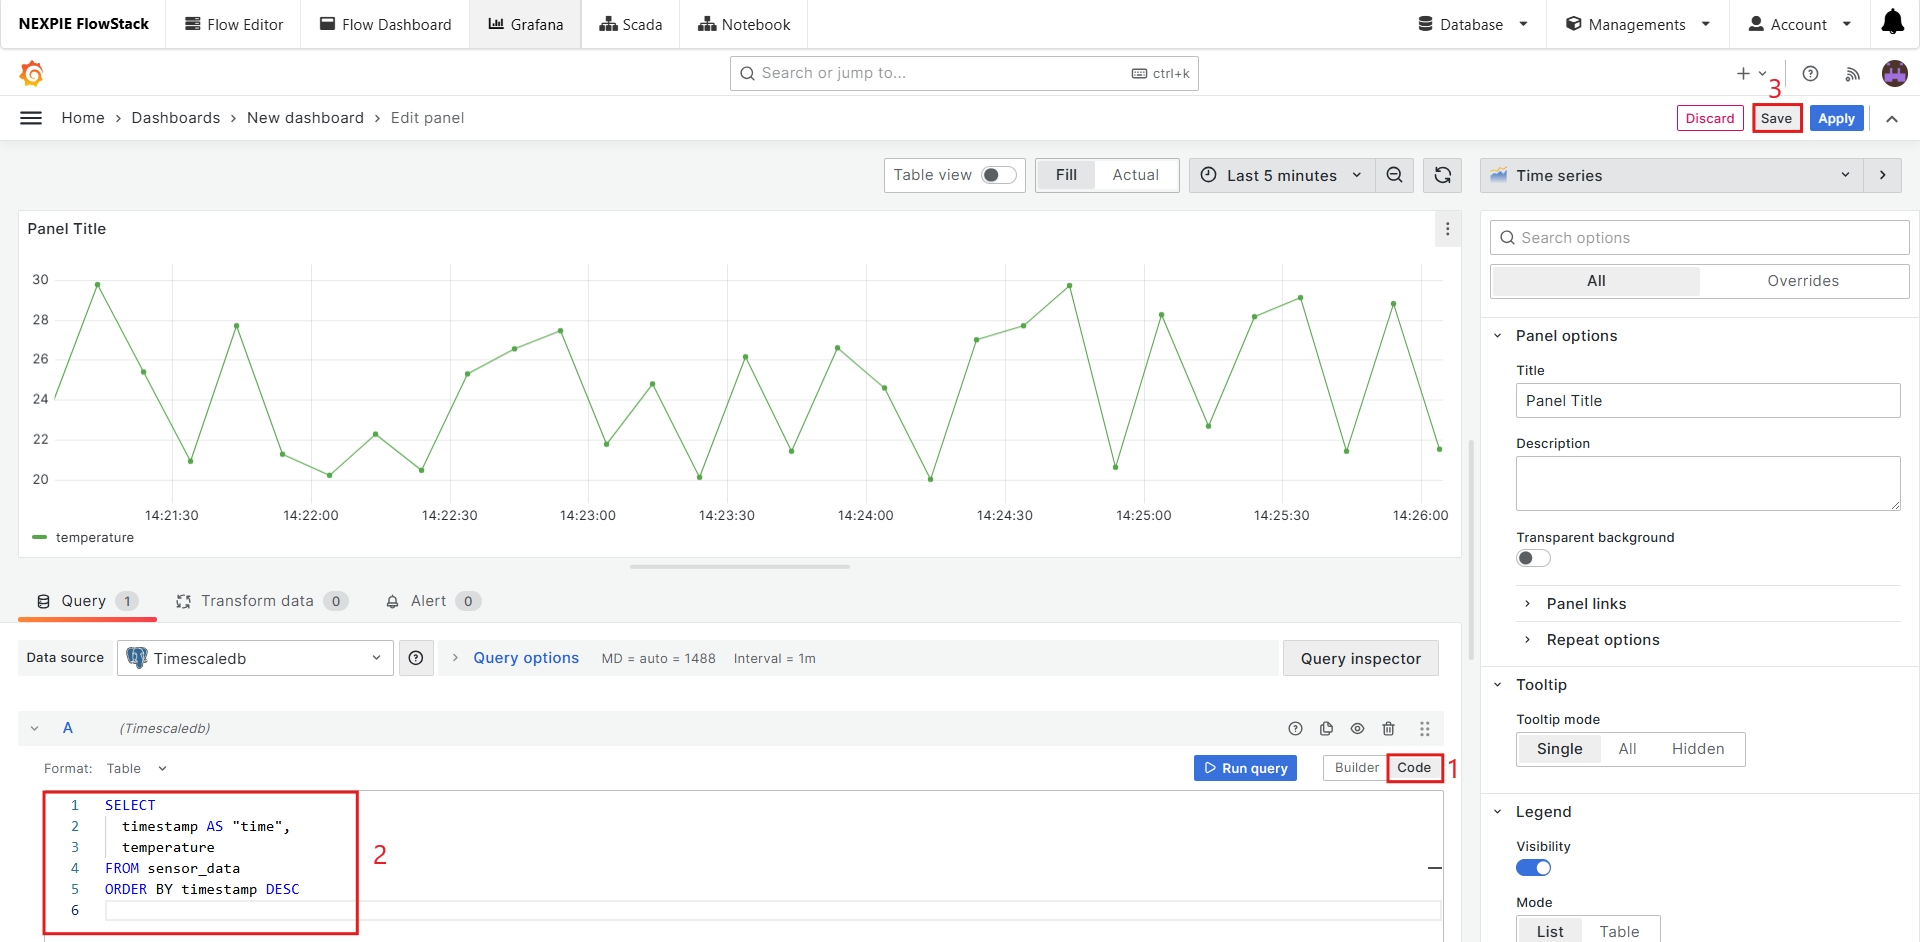
Task: Collapse query A row
Action: pos(35,728)
